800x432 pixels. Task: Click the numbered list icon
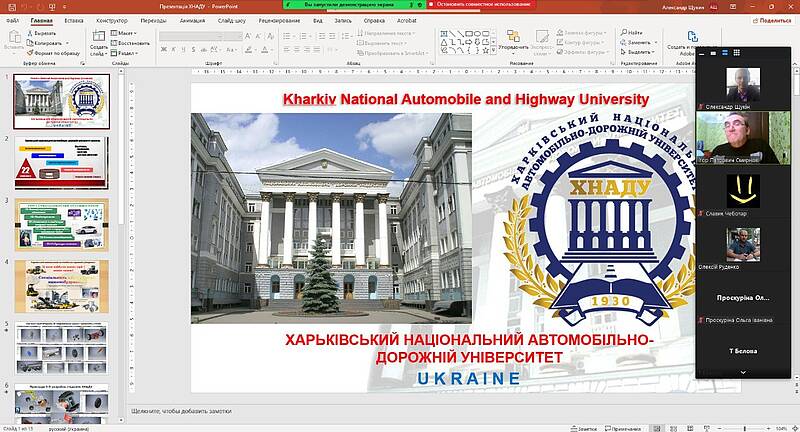304,36
